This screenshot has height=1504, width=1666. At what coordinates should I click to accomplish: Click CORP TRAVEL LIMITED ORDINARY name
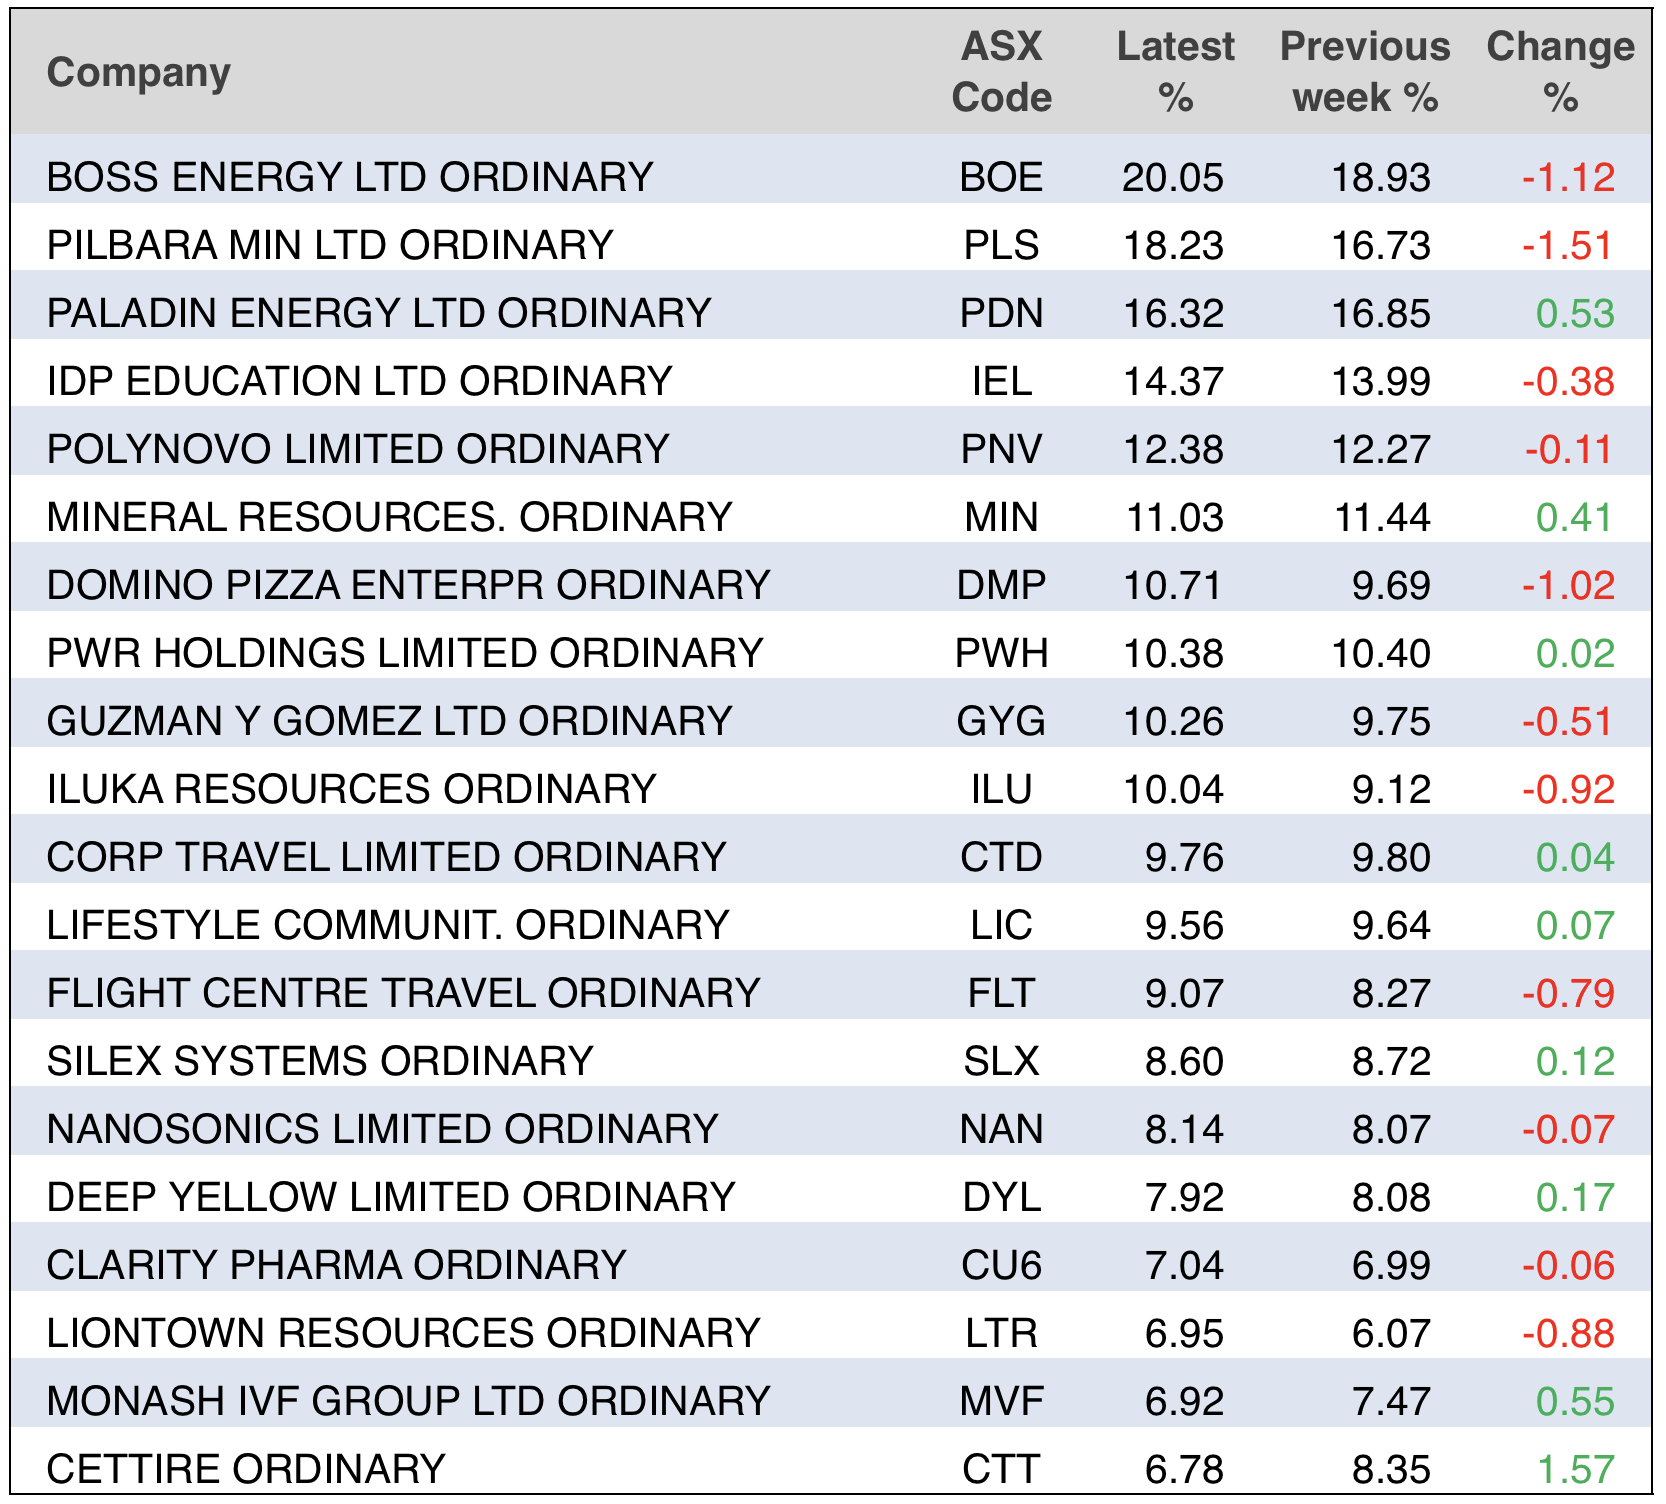pos(386,858)
